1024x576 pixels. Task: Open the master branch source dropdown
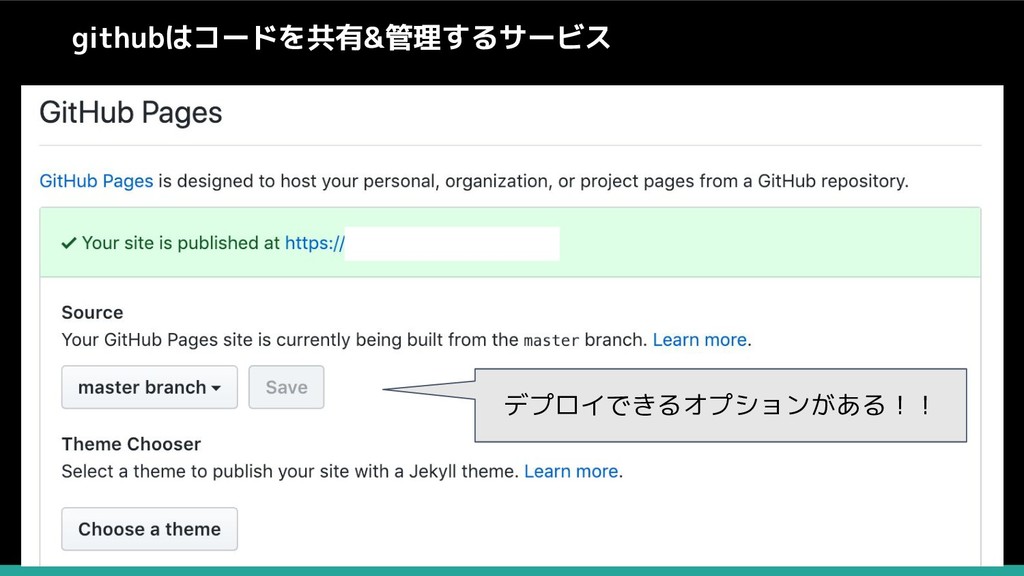pos(150,387)
